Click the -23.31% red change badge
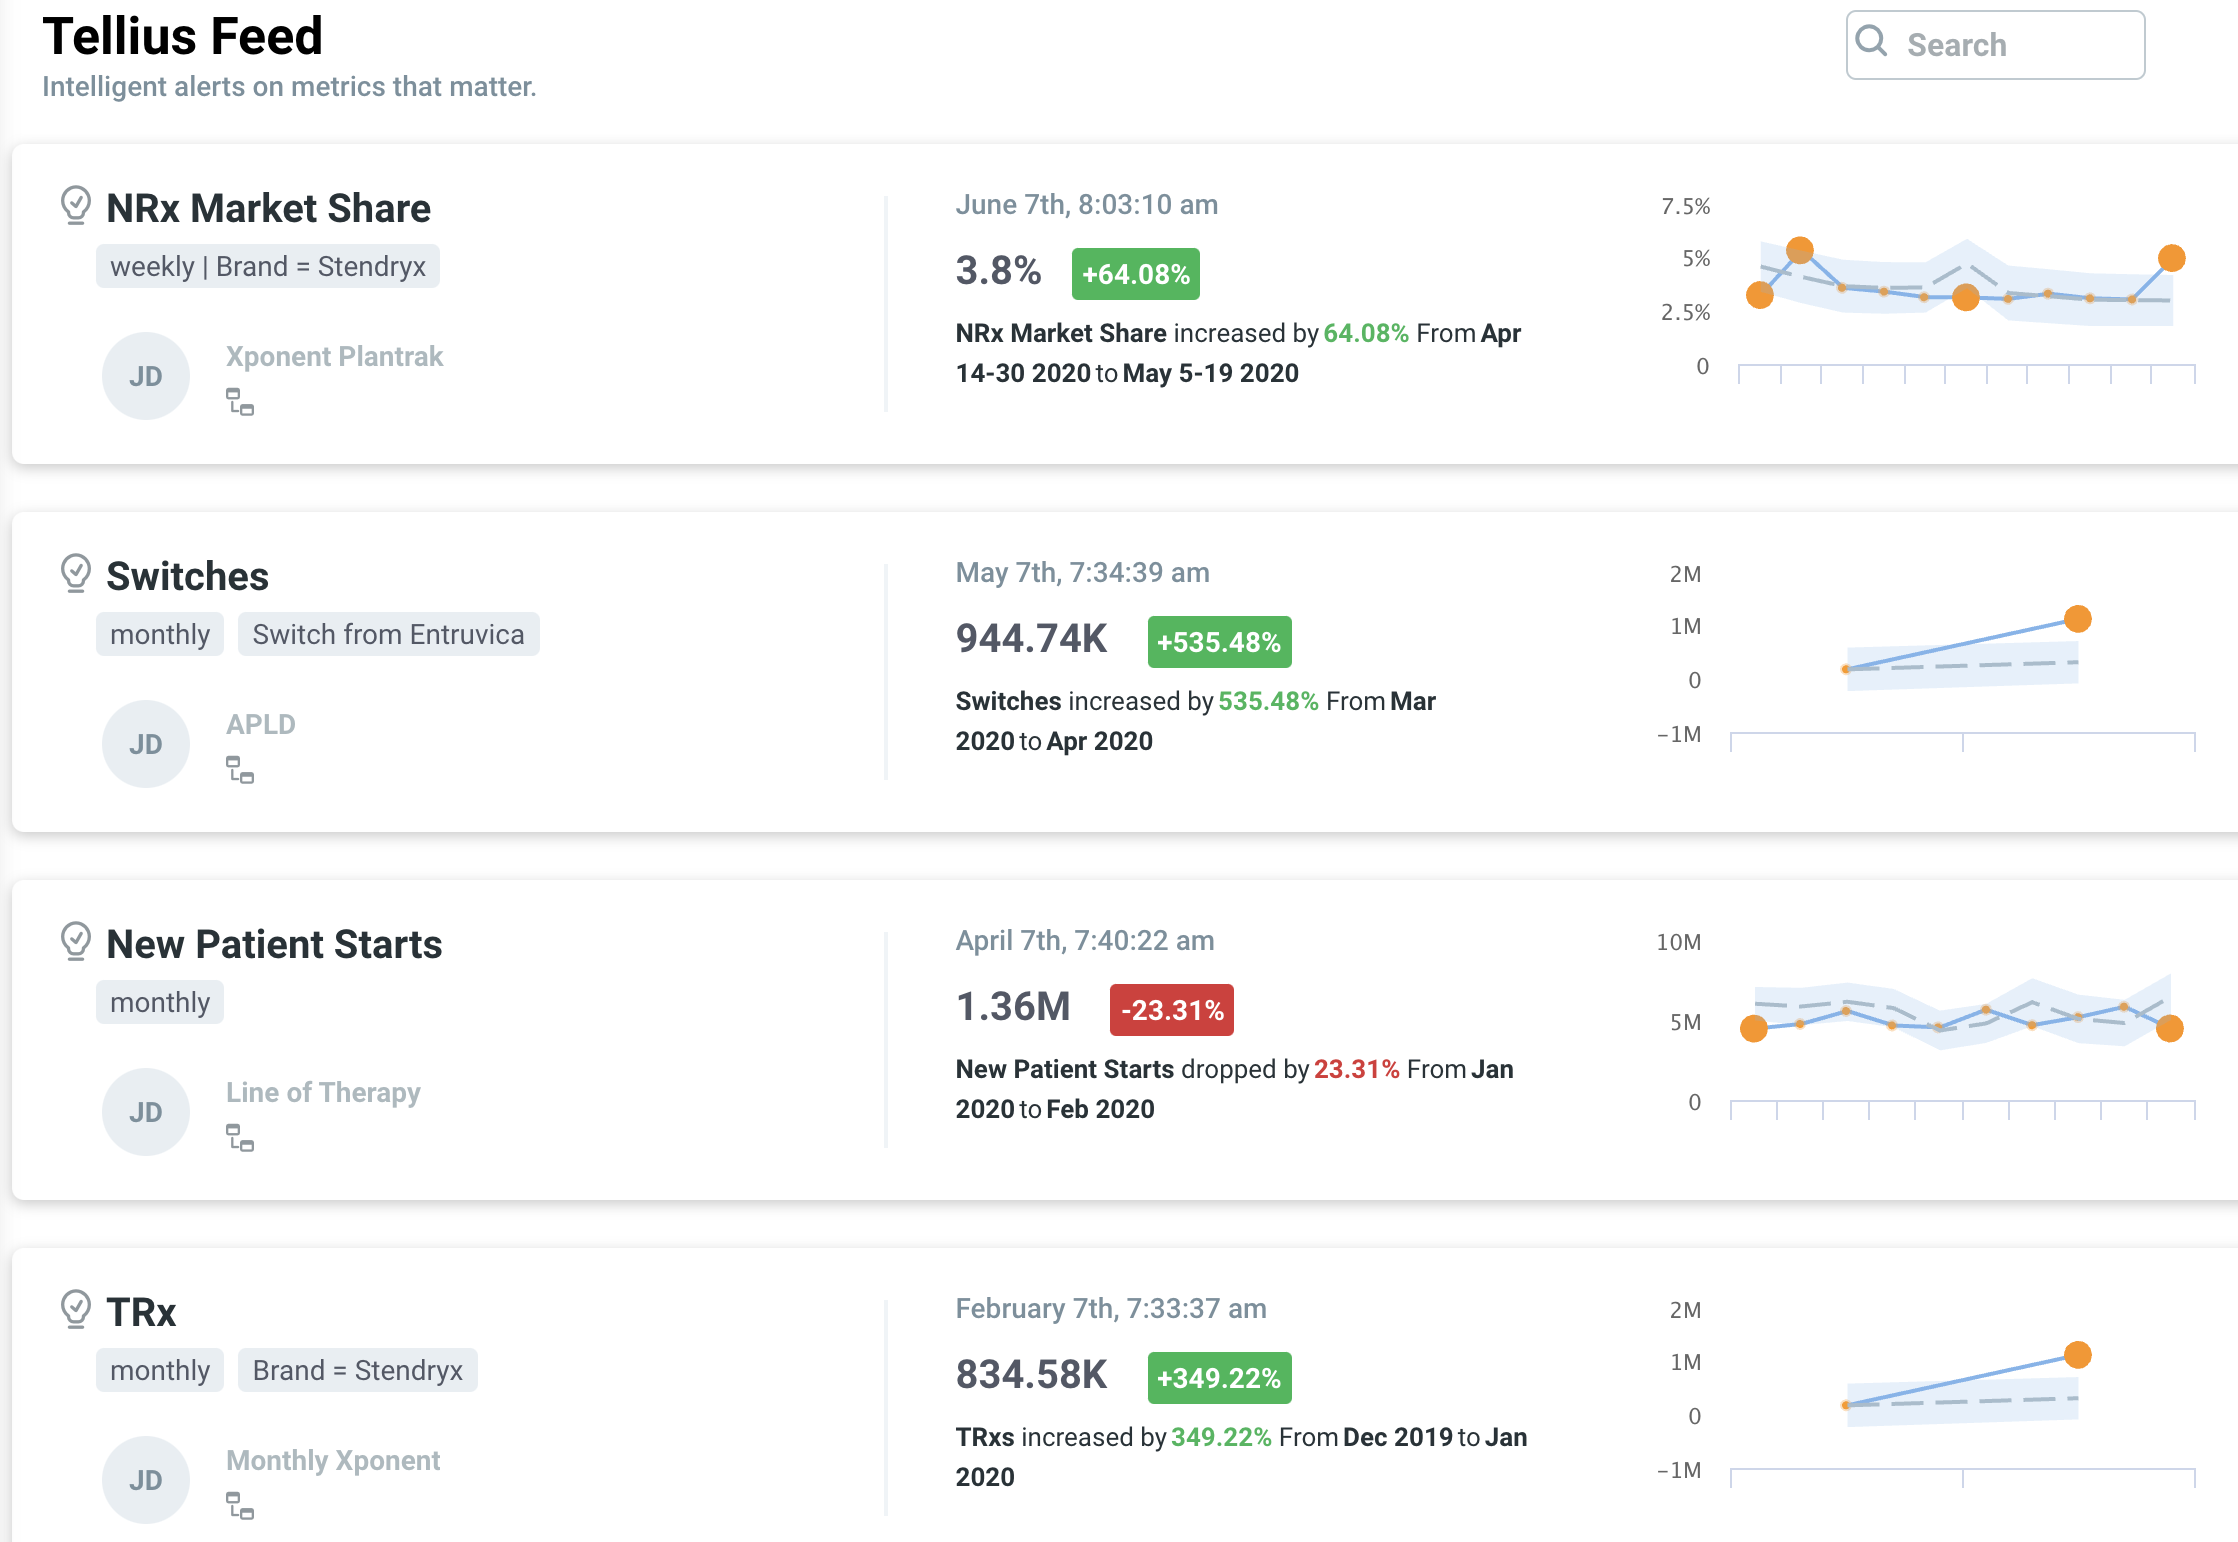The height and width of the screenshot is (1542, 2238). point(1171,1010)
